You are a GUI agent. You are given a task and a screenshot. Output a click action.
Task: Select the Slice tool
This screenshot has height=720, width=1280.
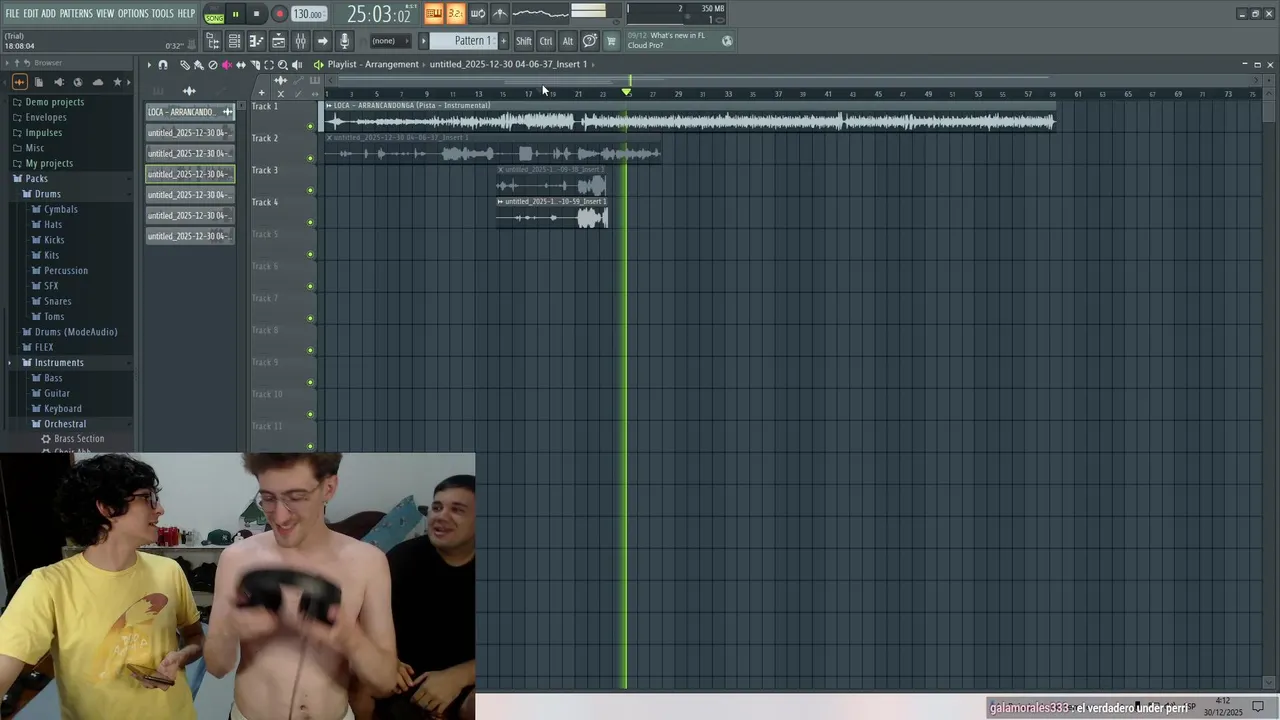pos(255,64)
